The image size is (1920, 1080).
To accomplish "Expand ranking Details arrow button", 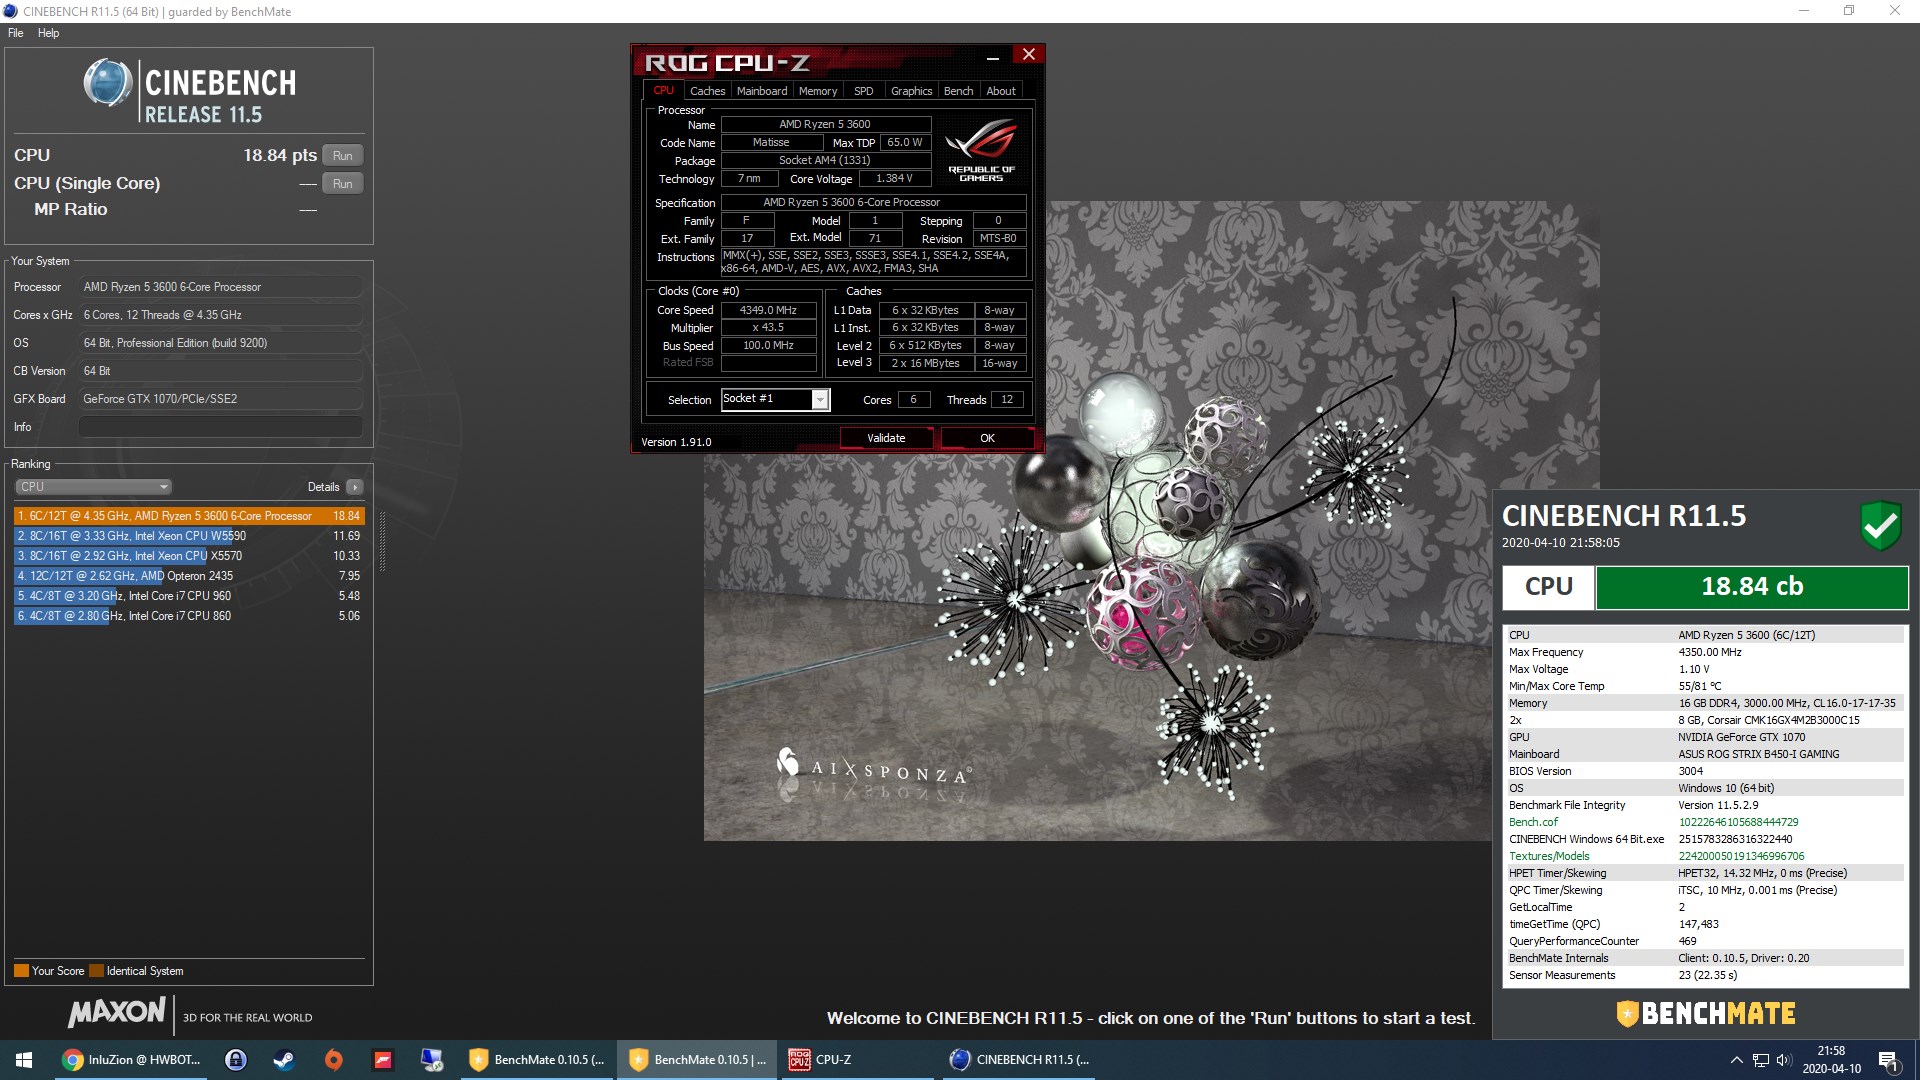I will (x=355, y=487).
